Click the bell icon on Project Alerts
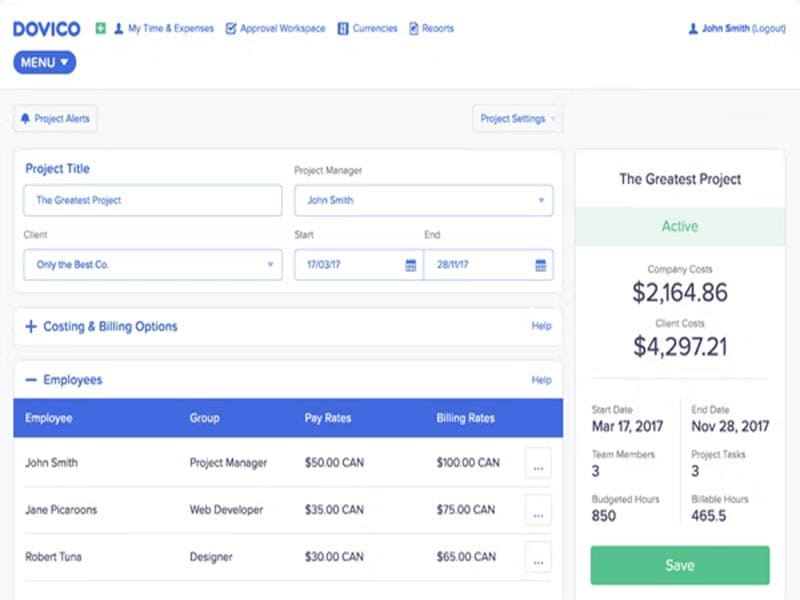This screenshot has width=800, height=600. pos(27,118)
